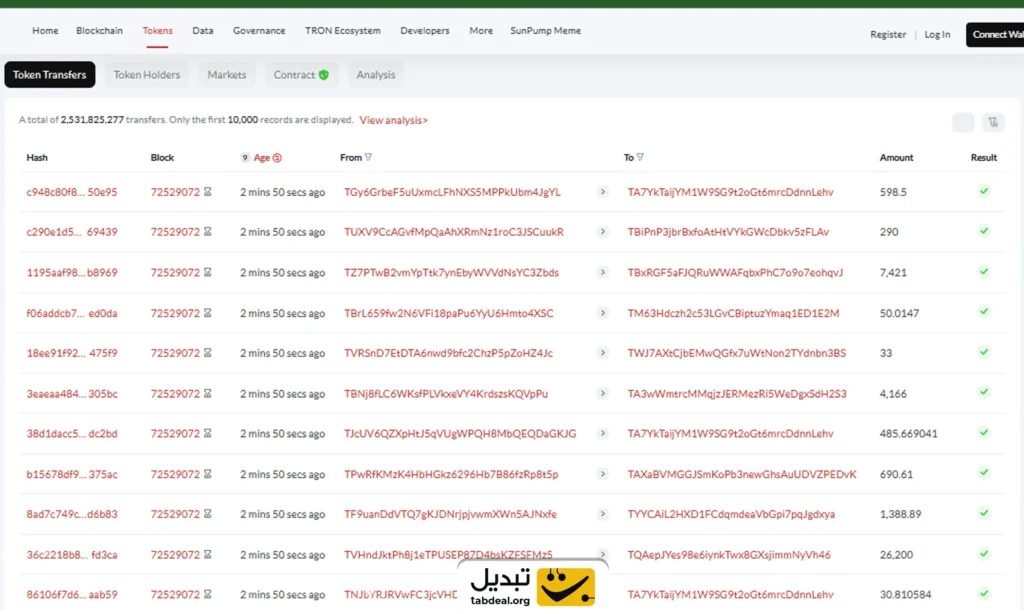Click the blank square button beside filter icon

pyautogui.click(x=963, y=122)
